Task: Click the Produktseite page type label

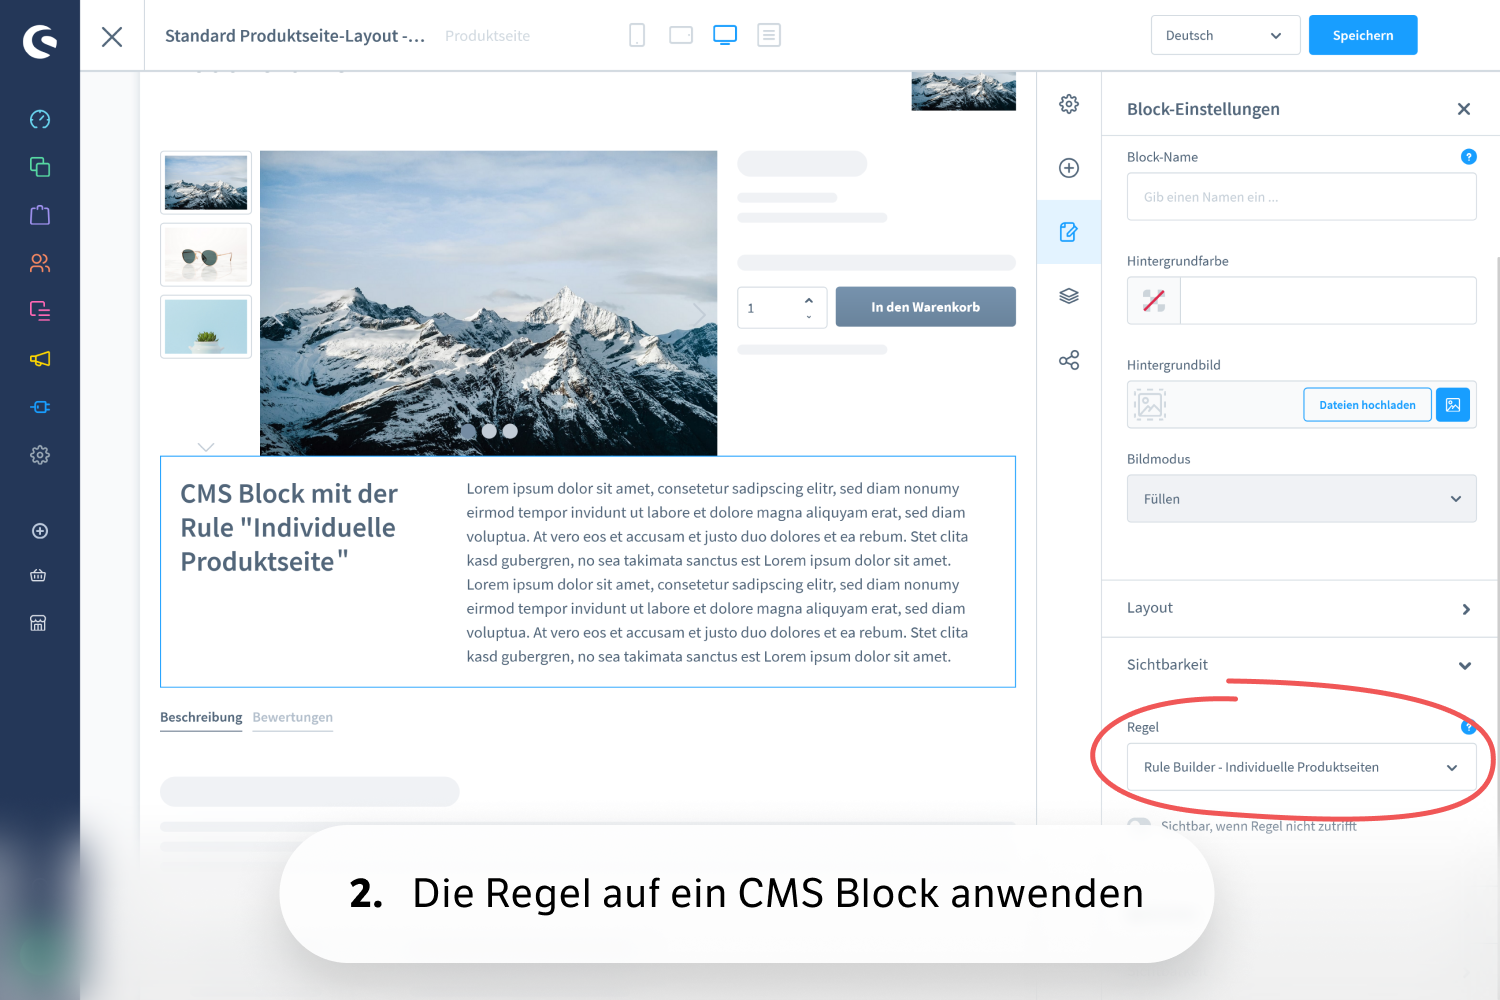Action: (x=488, y=36)
